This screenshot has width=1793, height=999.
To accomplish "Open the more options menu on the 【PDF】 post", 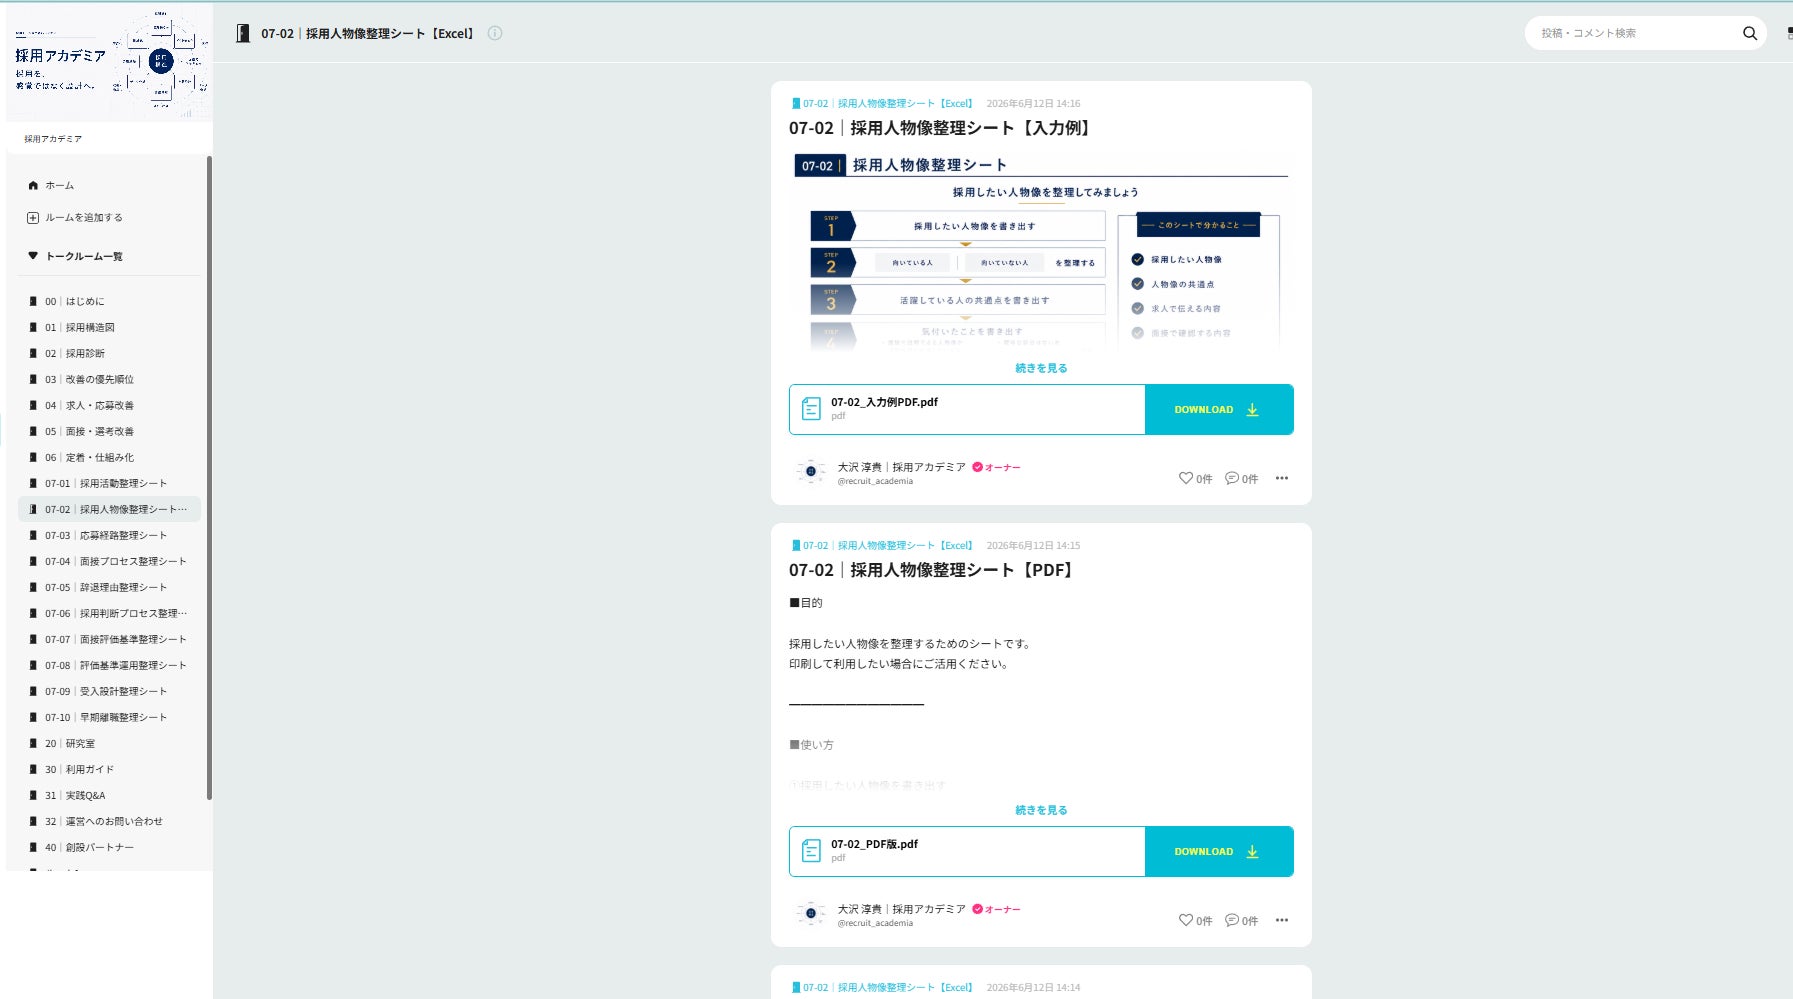I will 1282,920.
